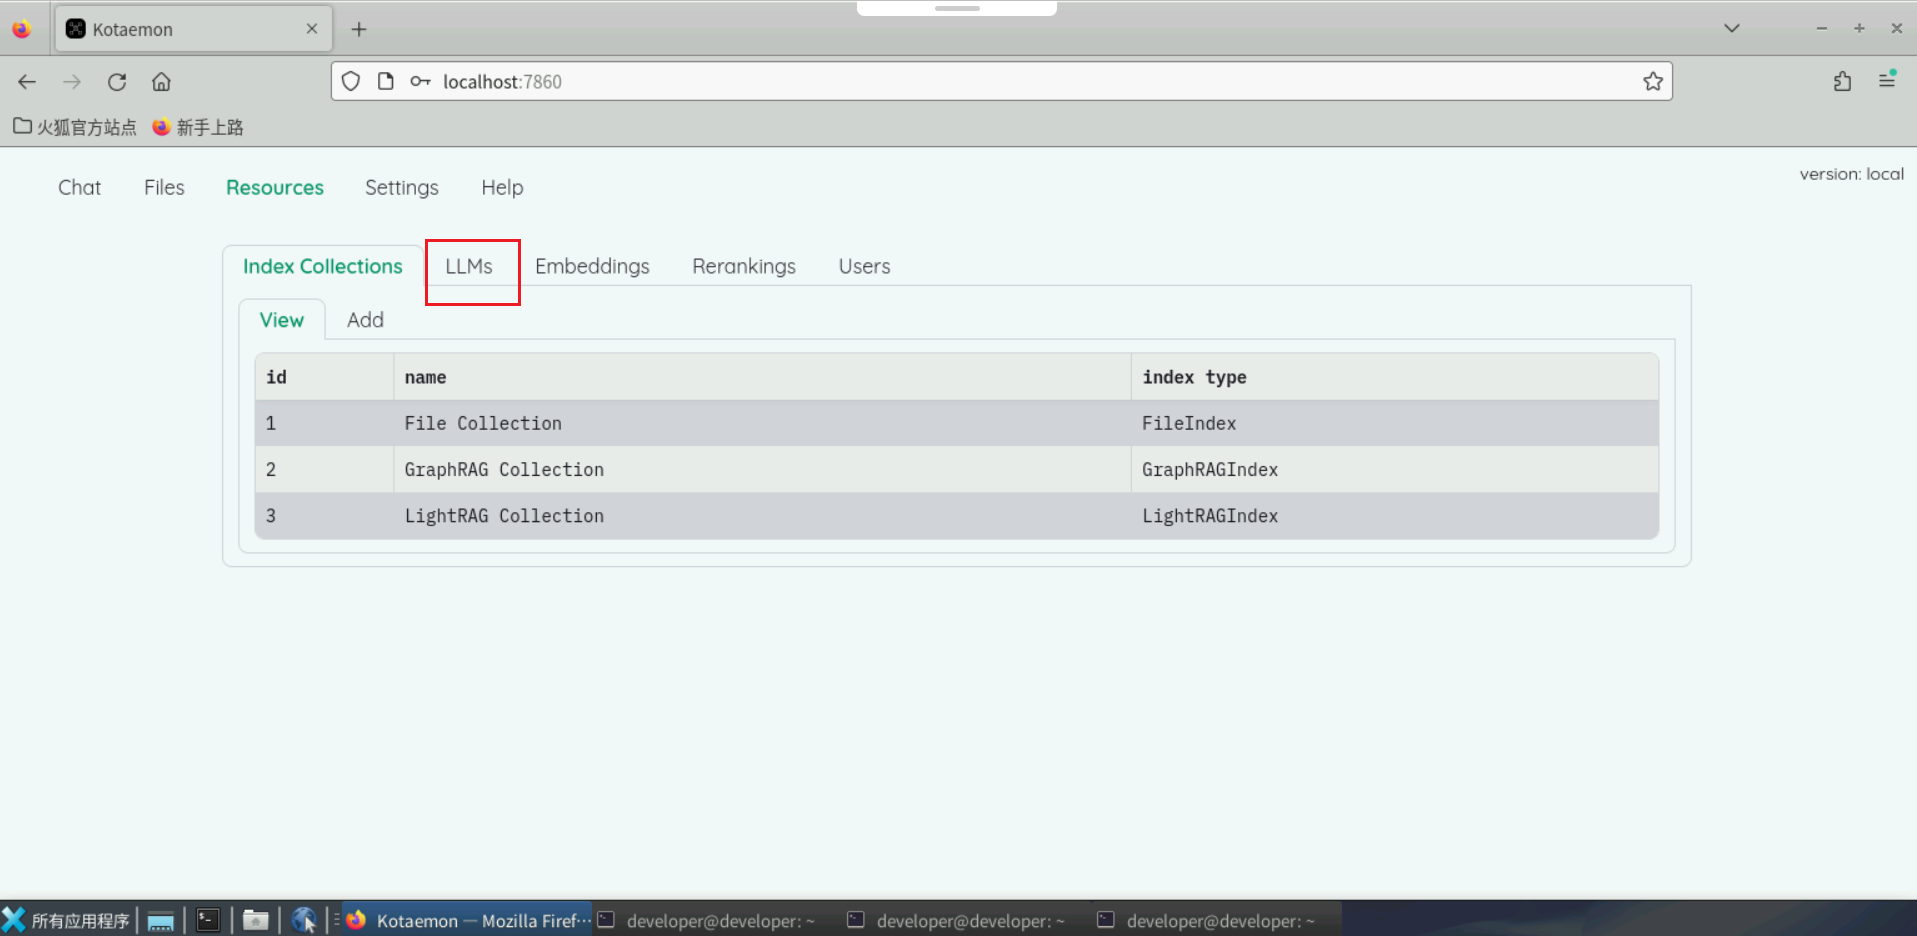
Task: Launch the terminal icon in taskbar
Action: click(208, 920)
